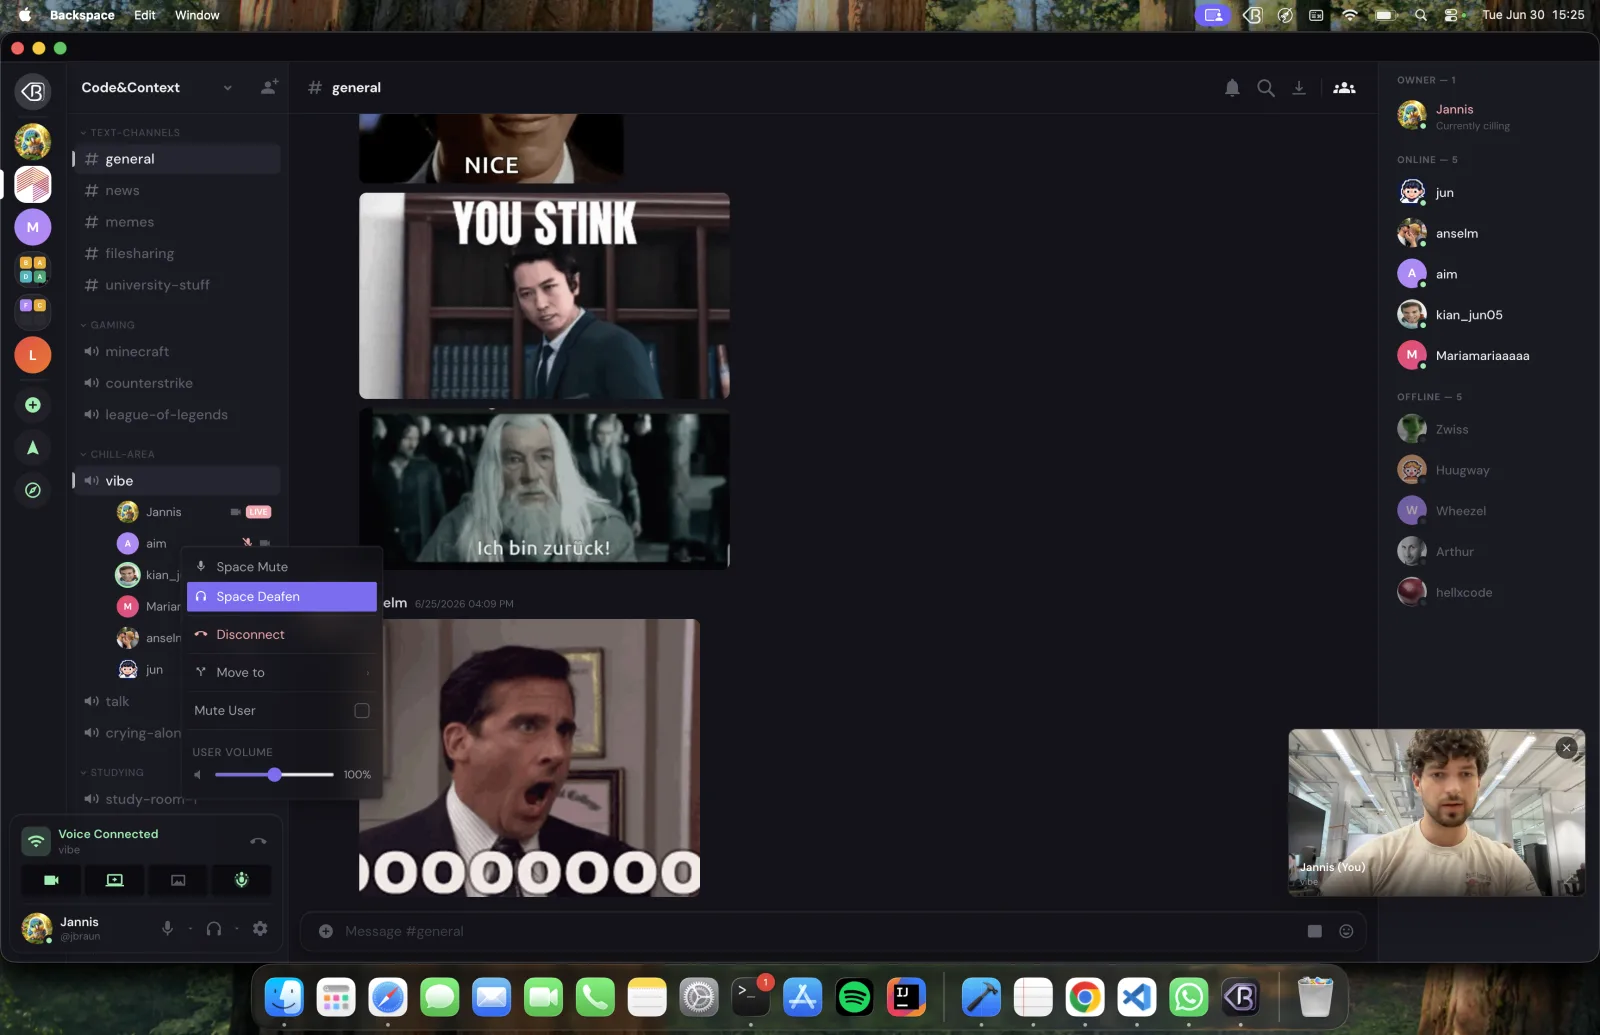Open the compass explore icon
The width and height of the screenshot is (1600, 1035).
pos(33,490)
